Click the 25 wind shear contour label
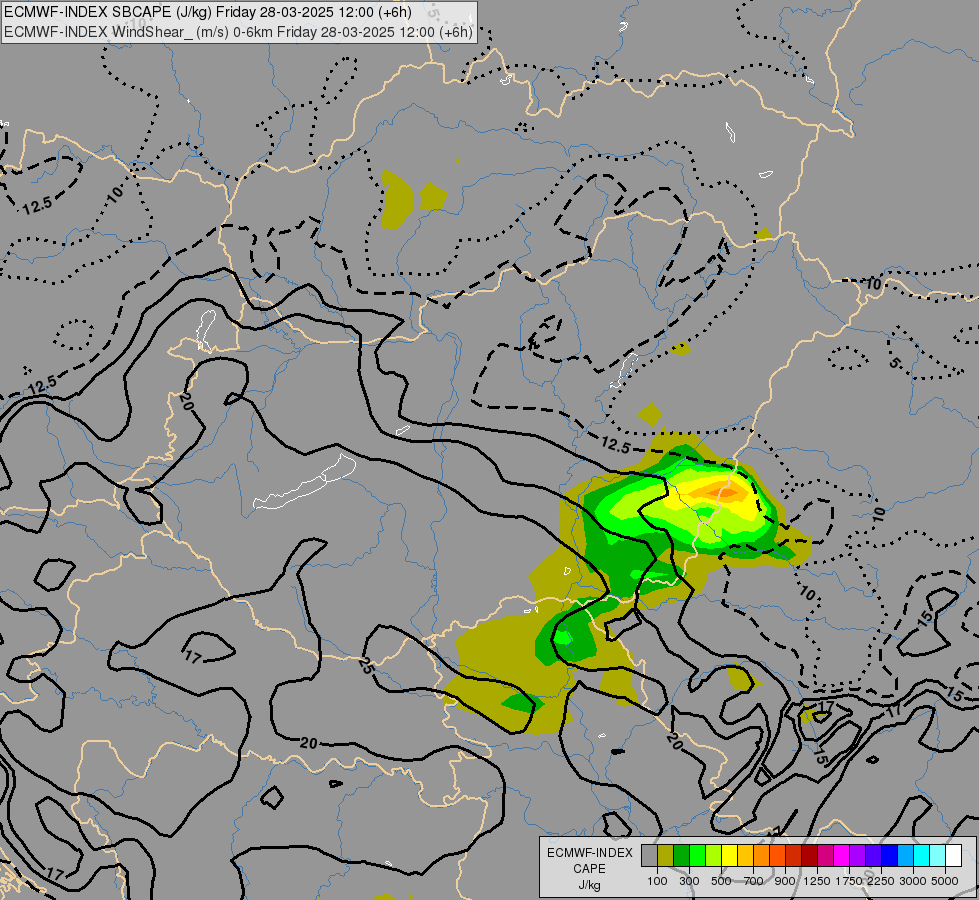This screenshot has height=900, width=979. click(366, 666)
